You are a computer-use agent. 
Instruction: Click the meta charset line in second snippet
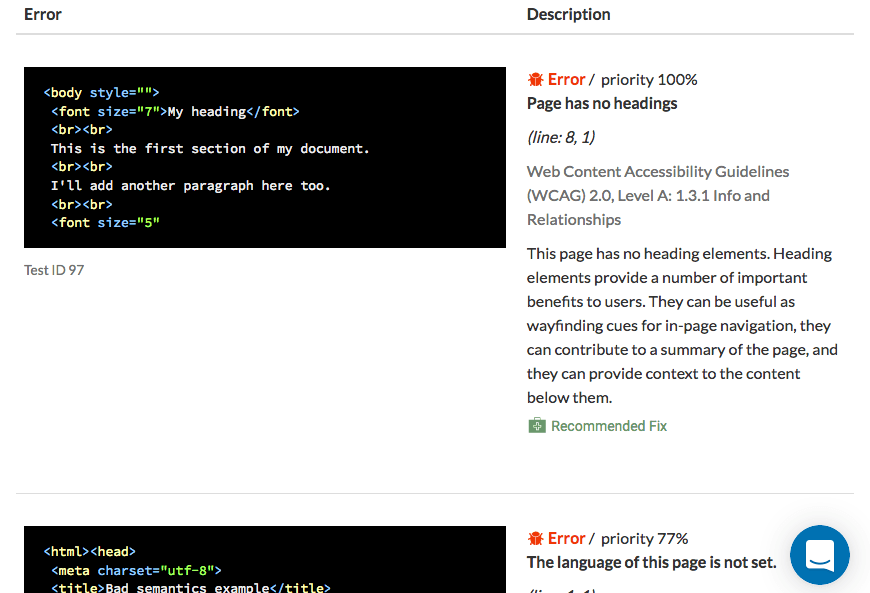click(x=136, y=570)
